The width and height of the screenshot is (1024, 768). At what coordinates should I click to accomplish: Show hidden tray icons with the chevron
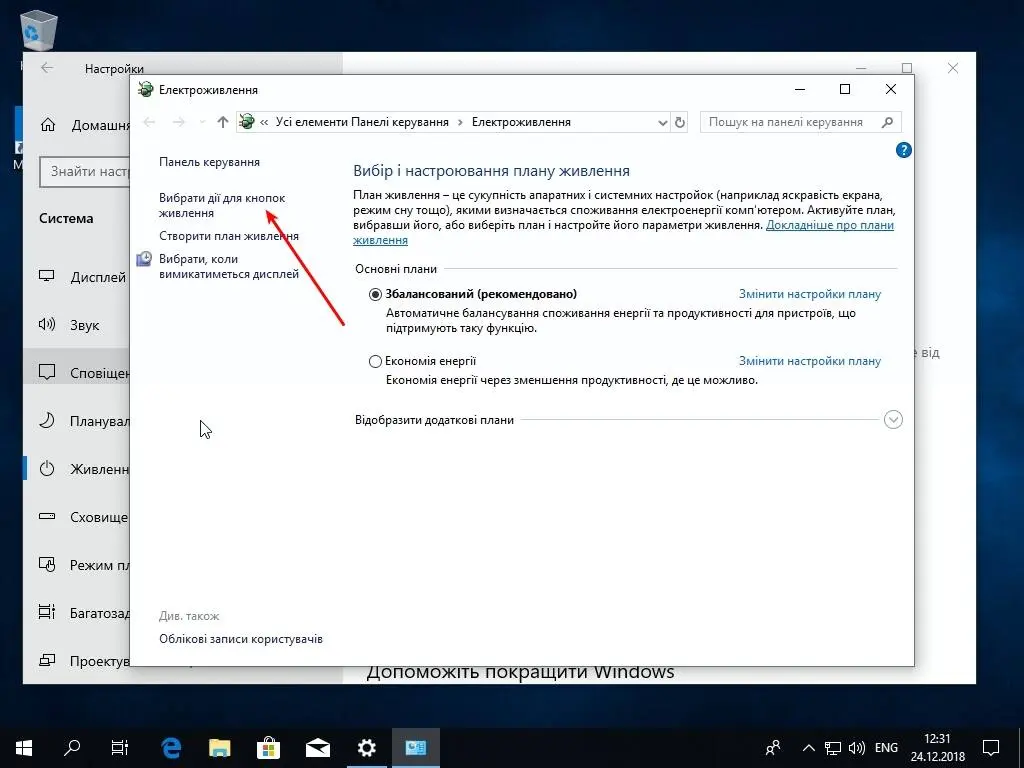click(808, 748)
